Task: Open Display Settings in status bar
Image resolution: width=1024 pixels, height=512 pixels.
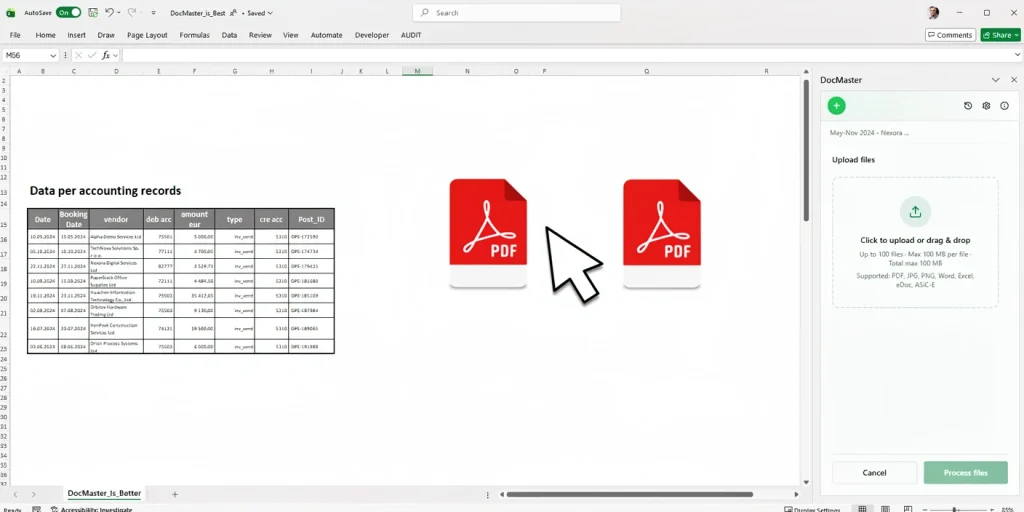Action: [x=813, y=509]
